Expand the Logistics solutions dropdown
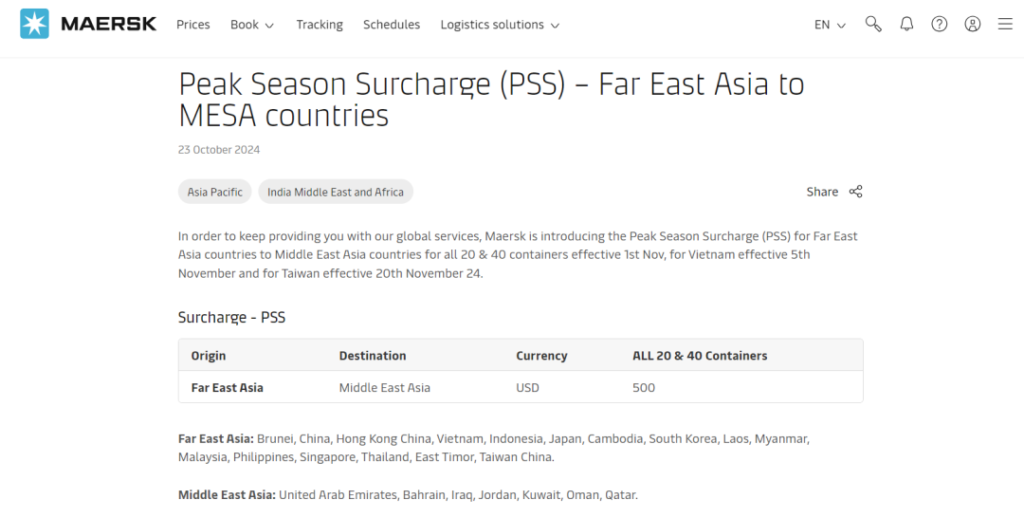Screen dimensions: 1024x518 tap(500, 25)
